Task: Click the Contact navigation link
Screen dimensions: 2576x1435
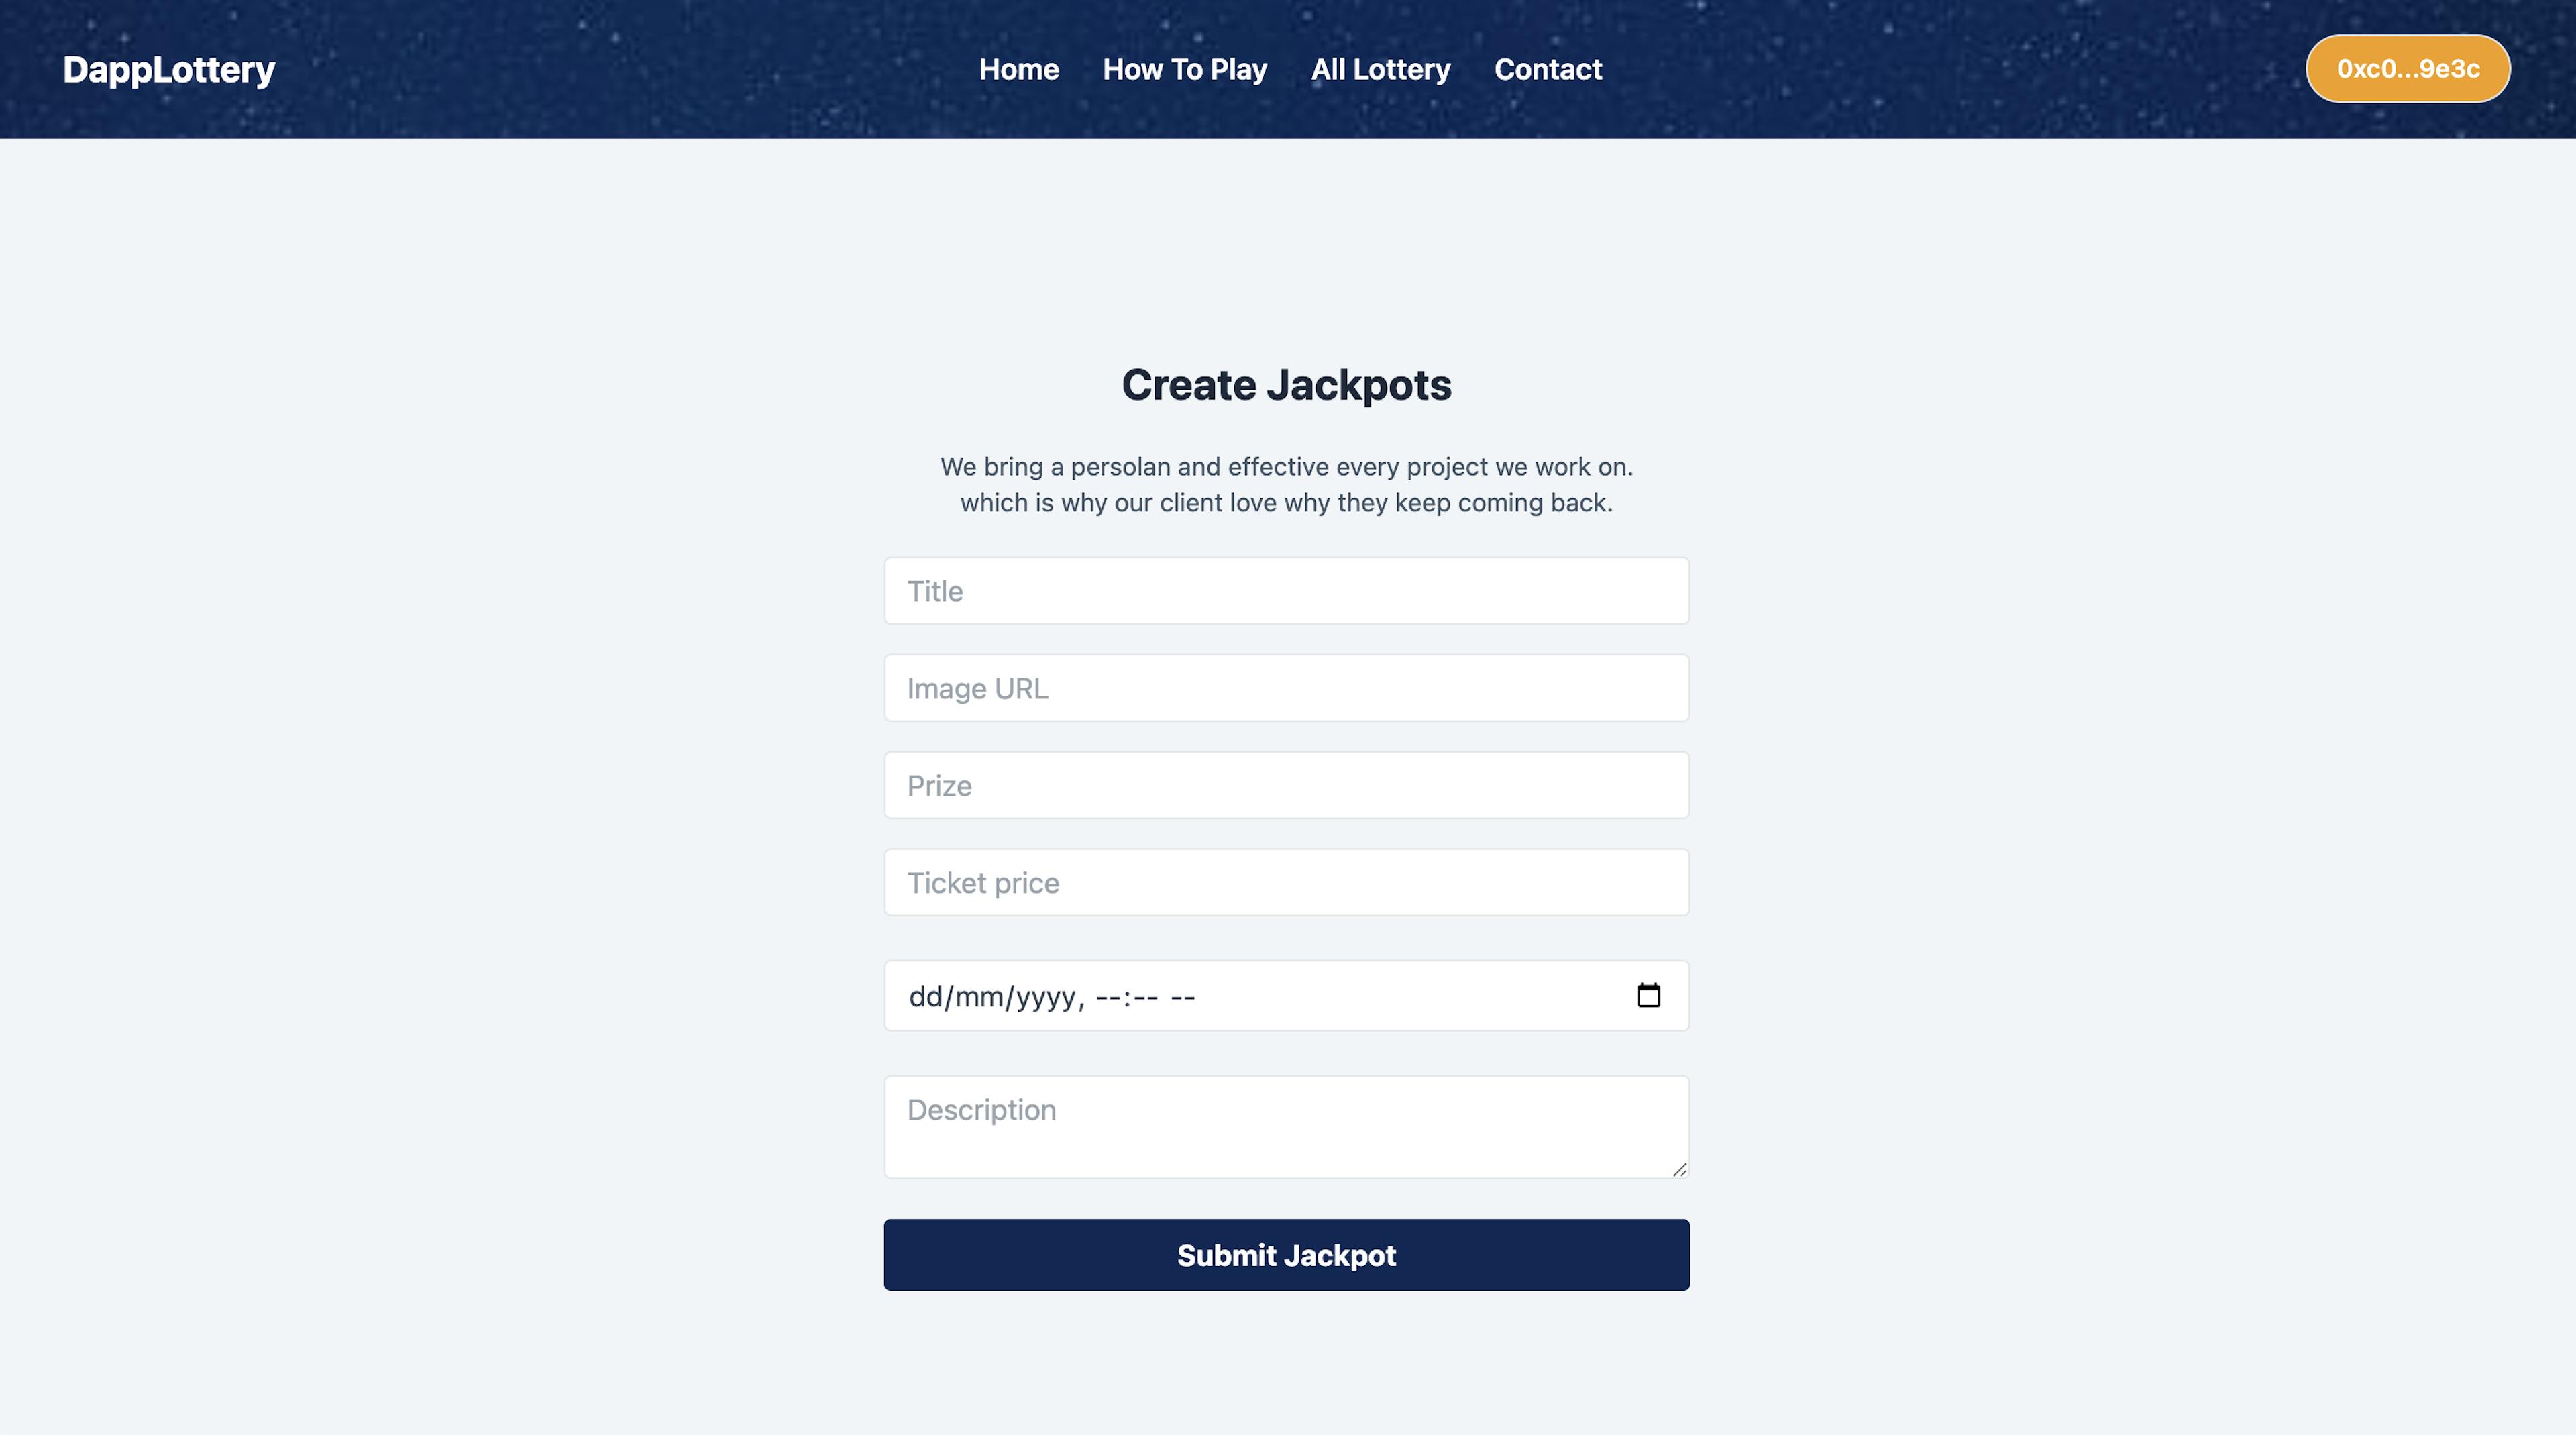Action: point(1546,67)
